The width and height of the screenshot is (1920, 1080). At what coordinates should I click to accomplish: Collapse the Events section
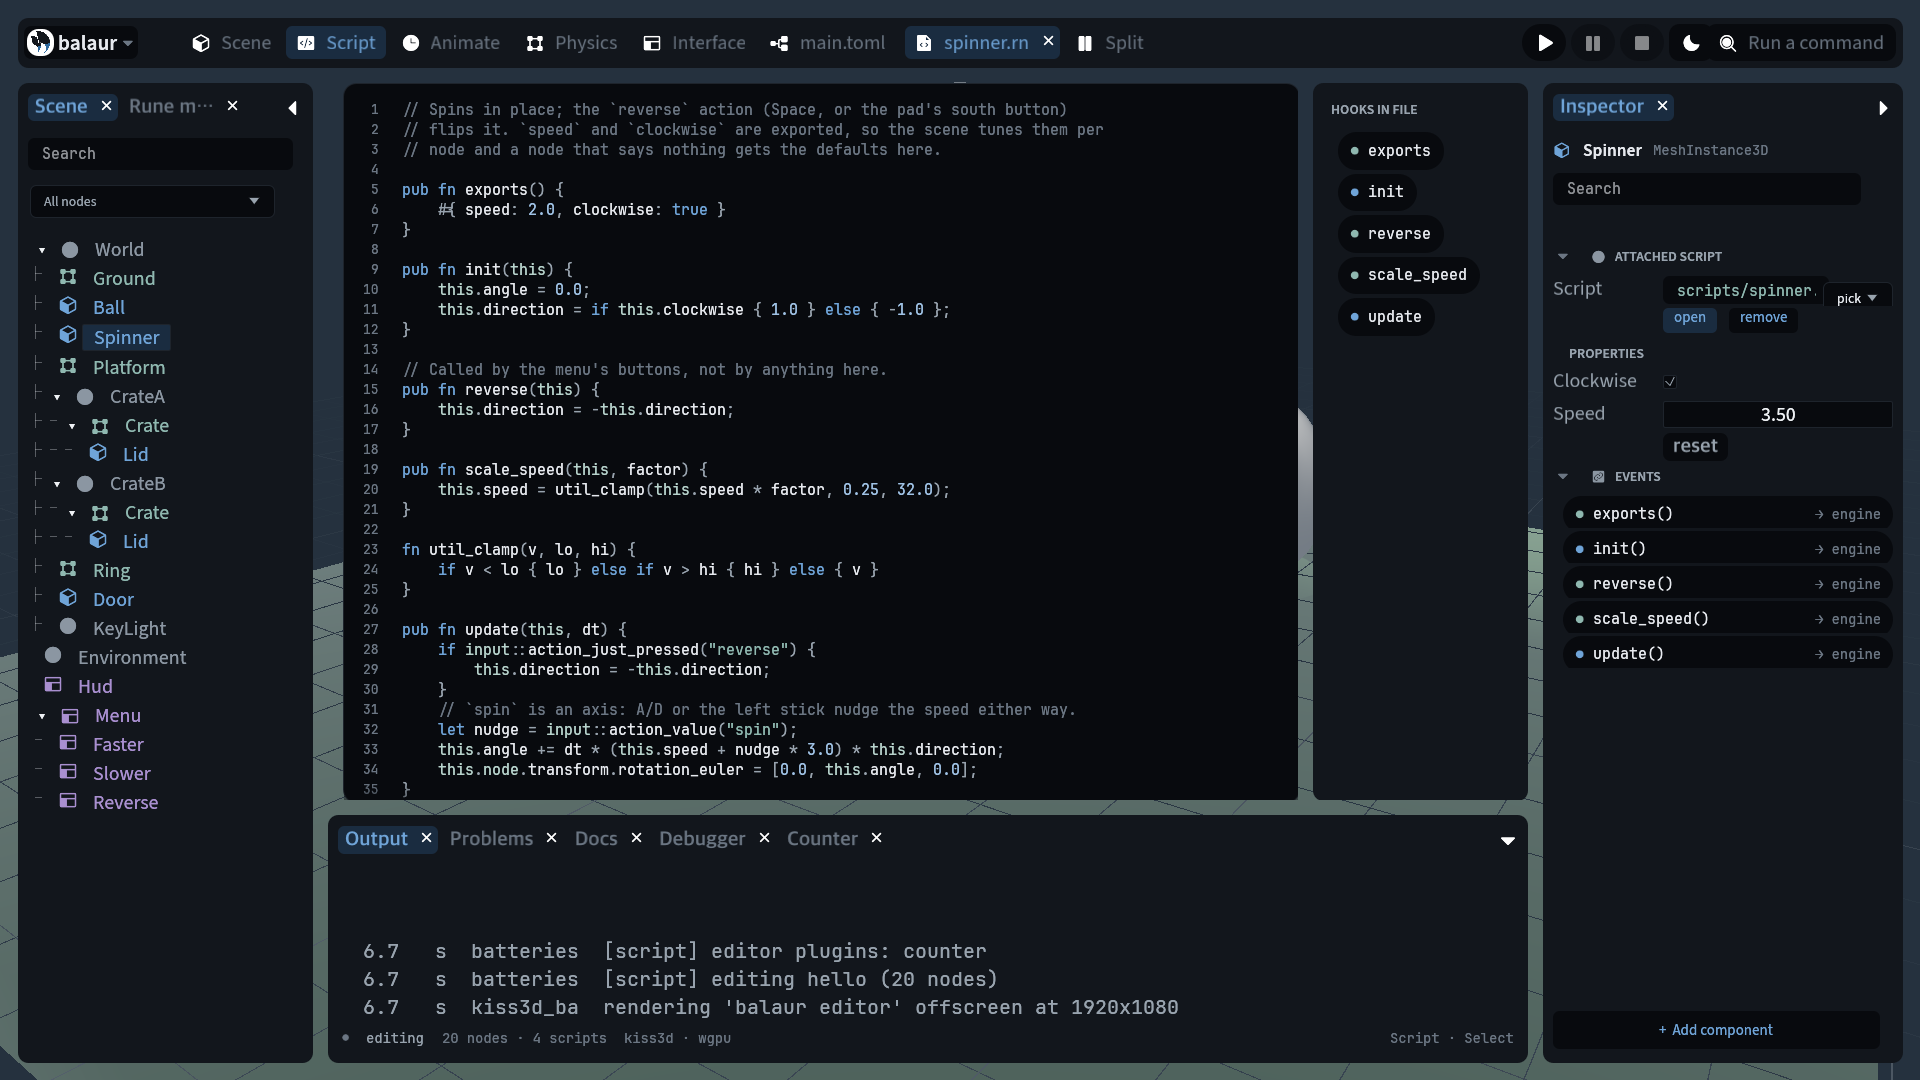(x=1563, y=477)
